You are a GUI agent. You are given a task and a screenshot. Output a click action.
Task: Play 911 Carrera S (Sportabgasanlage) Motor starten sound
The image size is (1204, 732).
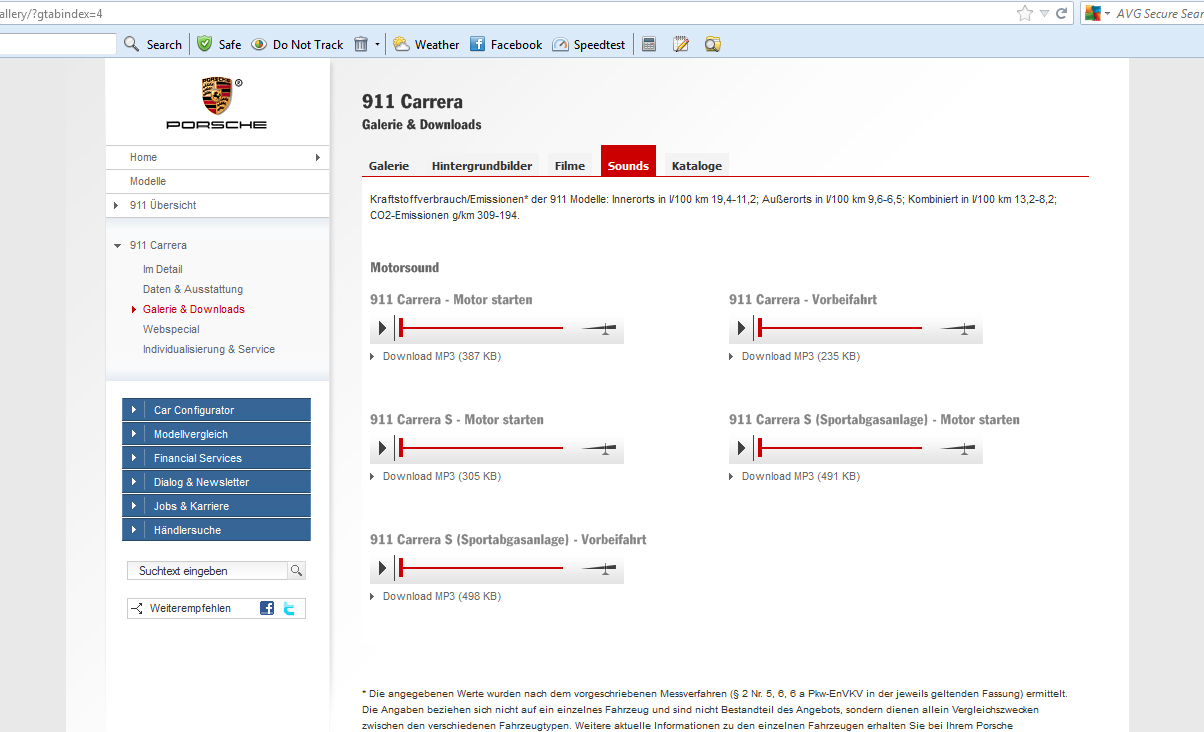coord(741,448)
